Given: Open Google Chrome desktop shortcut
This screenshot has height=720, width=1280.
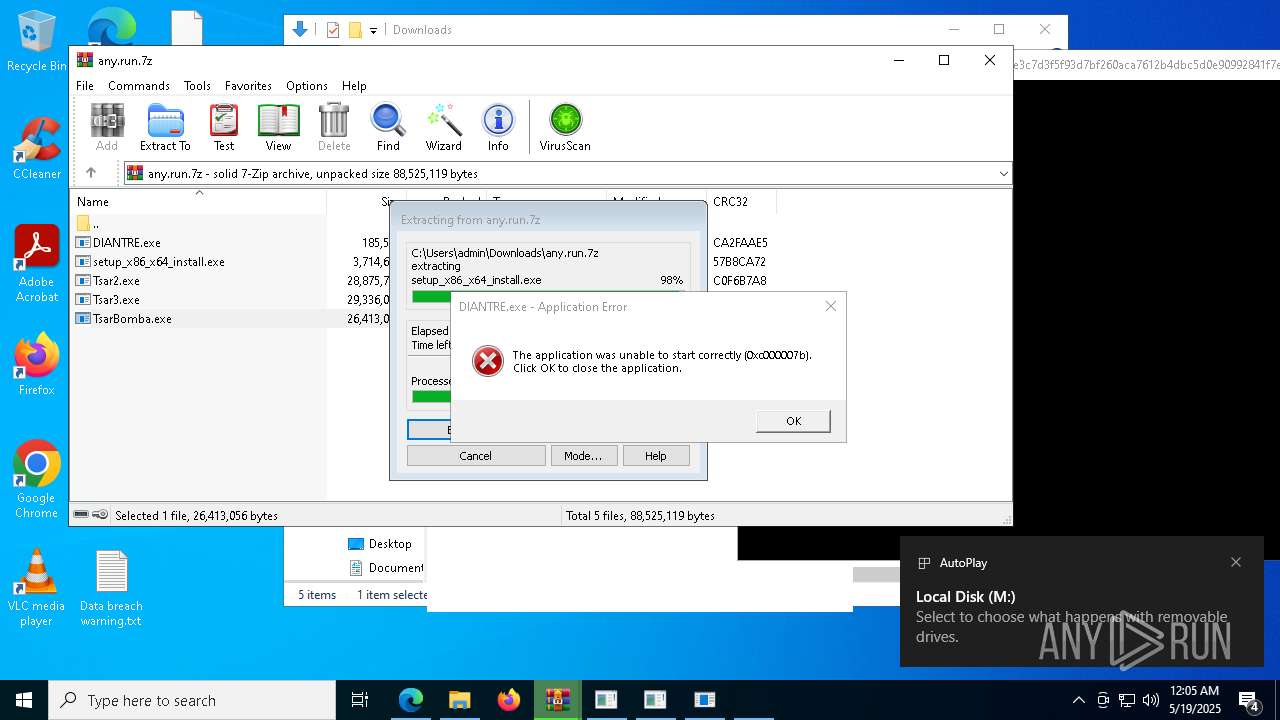Looking at the screenshot, I should (x=37, y=480).
